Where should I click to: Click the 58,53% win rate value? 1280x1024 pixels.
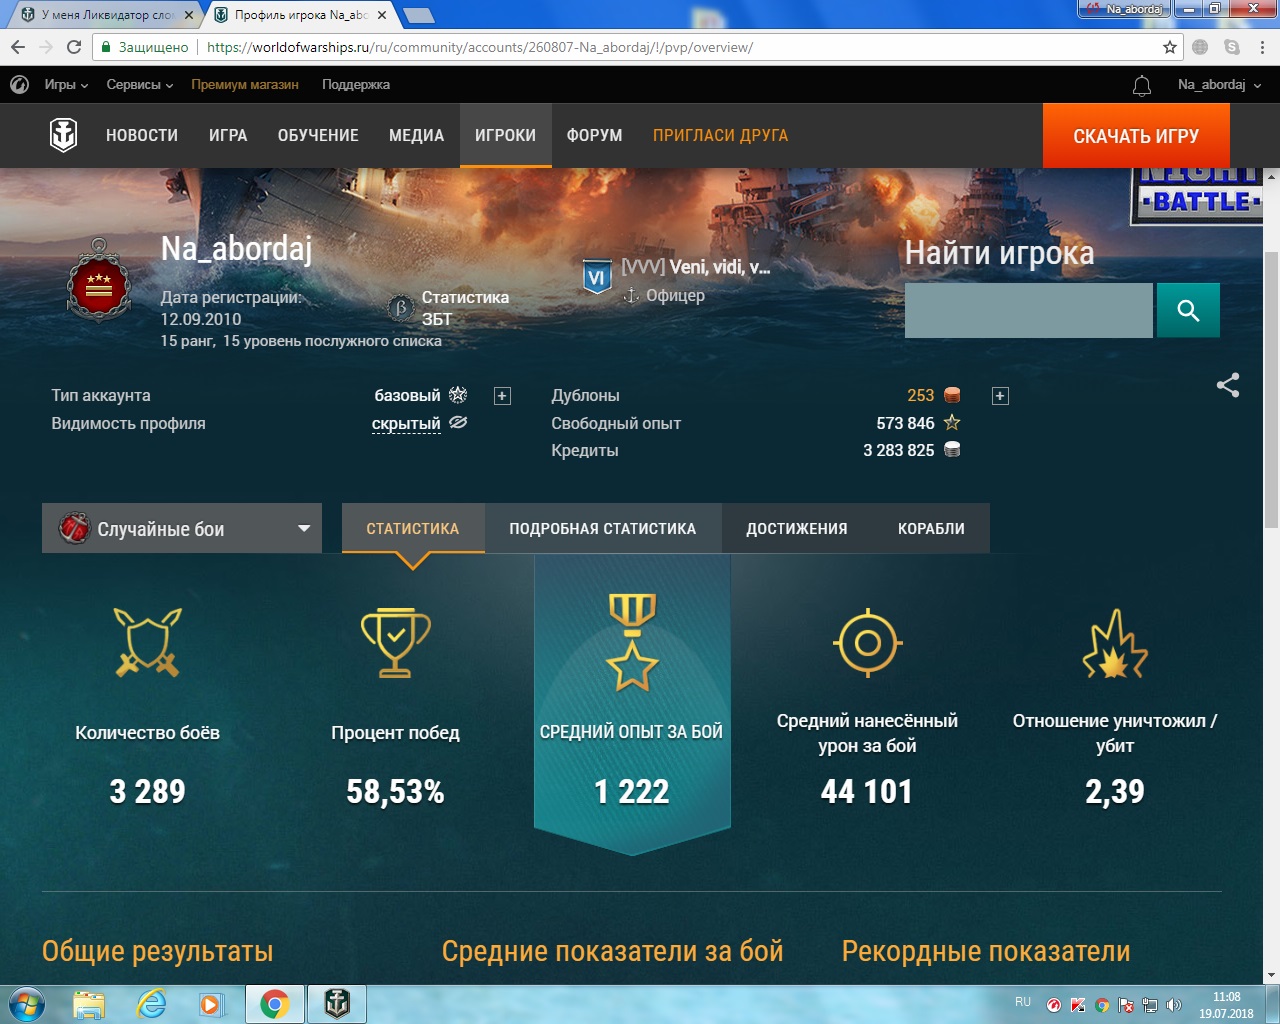click(x=395, y=792)
